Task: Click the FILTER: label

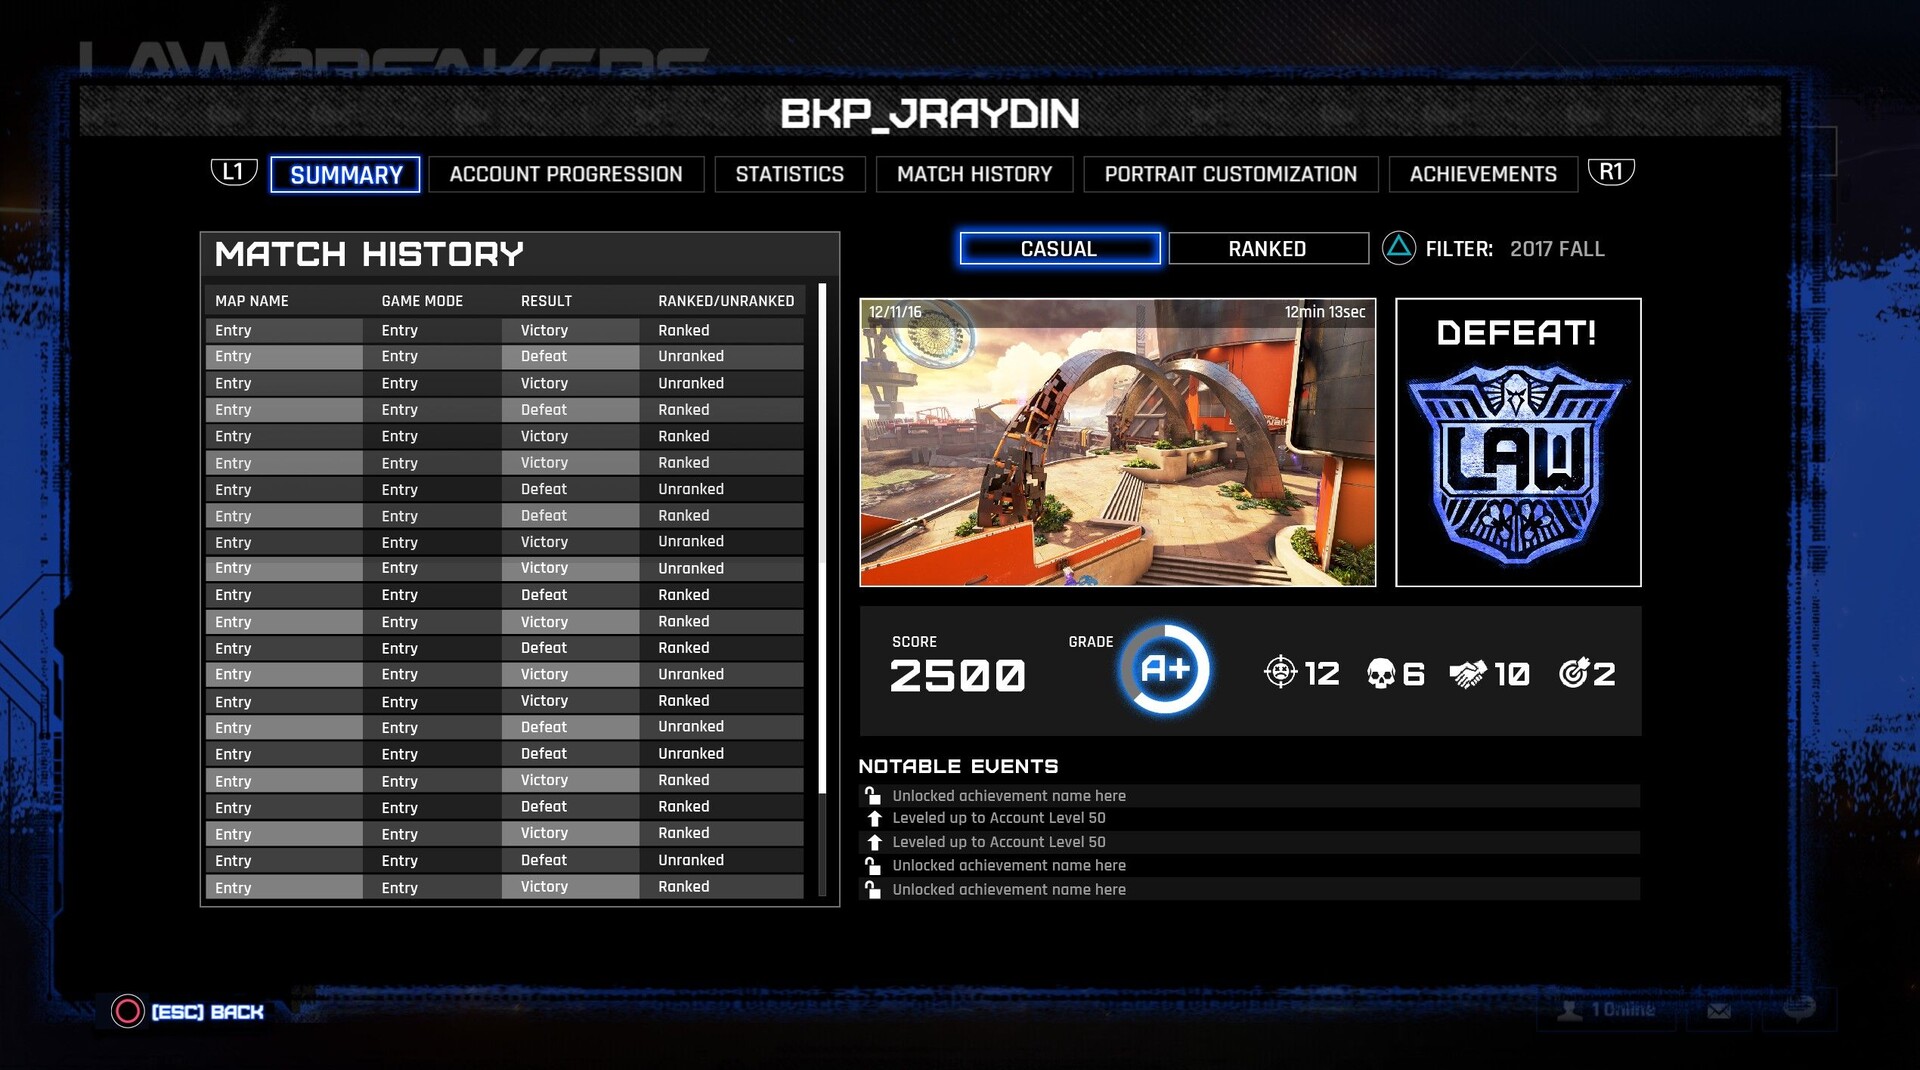Action: [x=1459, y=249]
